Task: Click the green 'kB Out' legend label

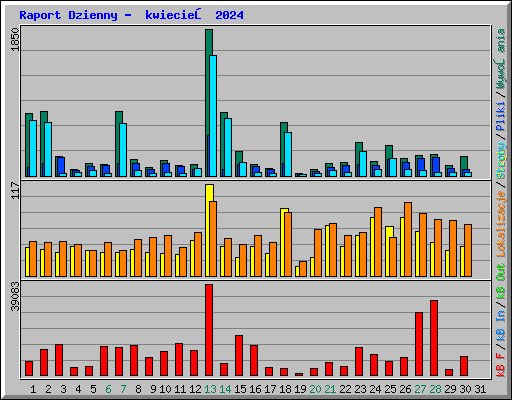Action: 501,282
